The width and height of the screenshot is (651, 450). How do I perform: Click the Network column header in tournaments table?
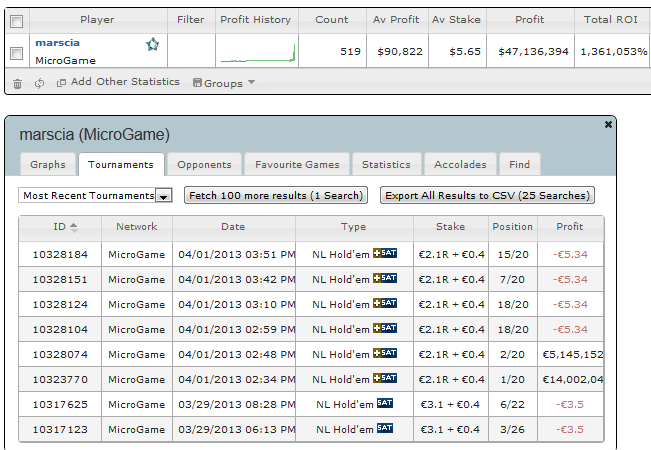(x=137, y=227)
